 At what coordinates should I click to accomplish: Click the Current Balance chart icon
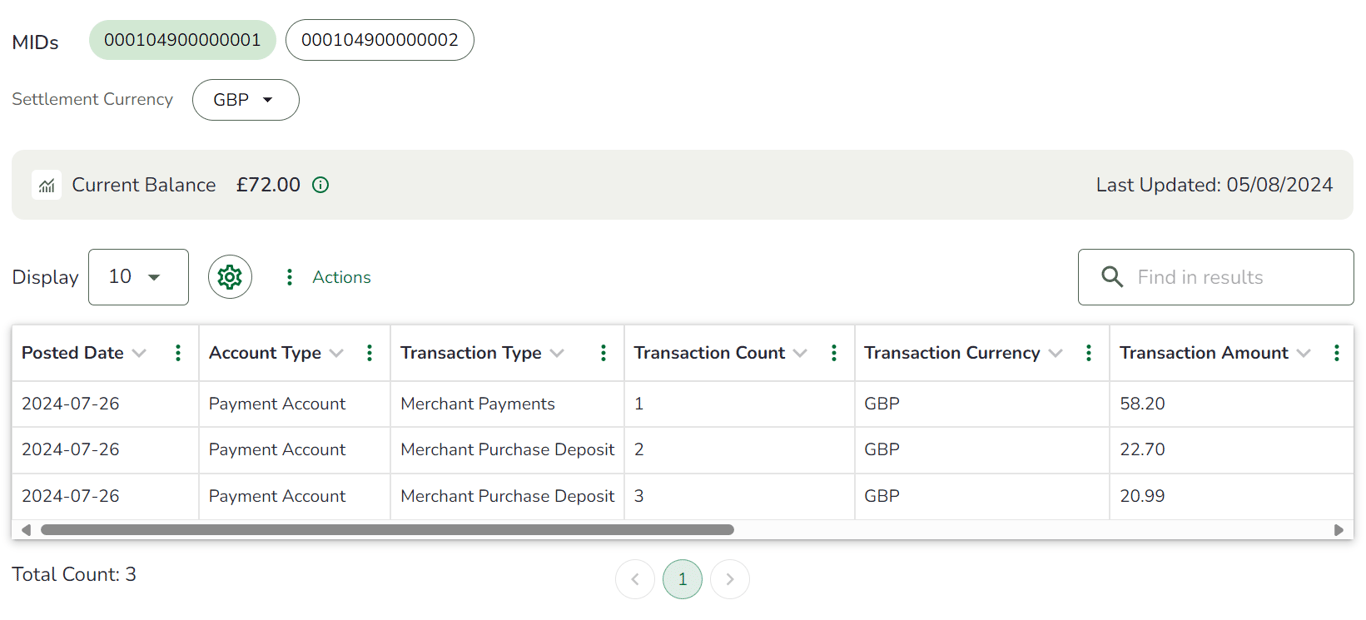click(x=47, y=185)
